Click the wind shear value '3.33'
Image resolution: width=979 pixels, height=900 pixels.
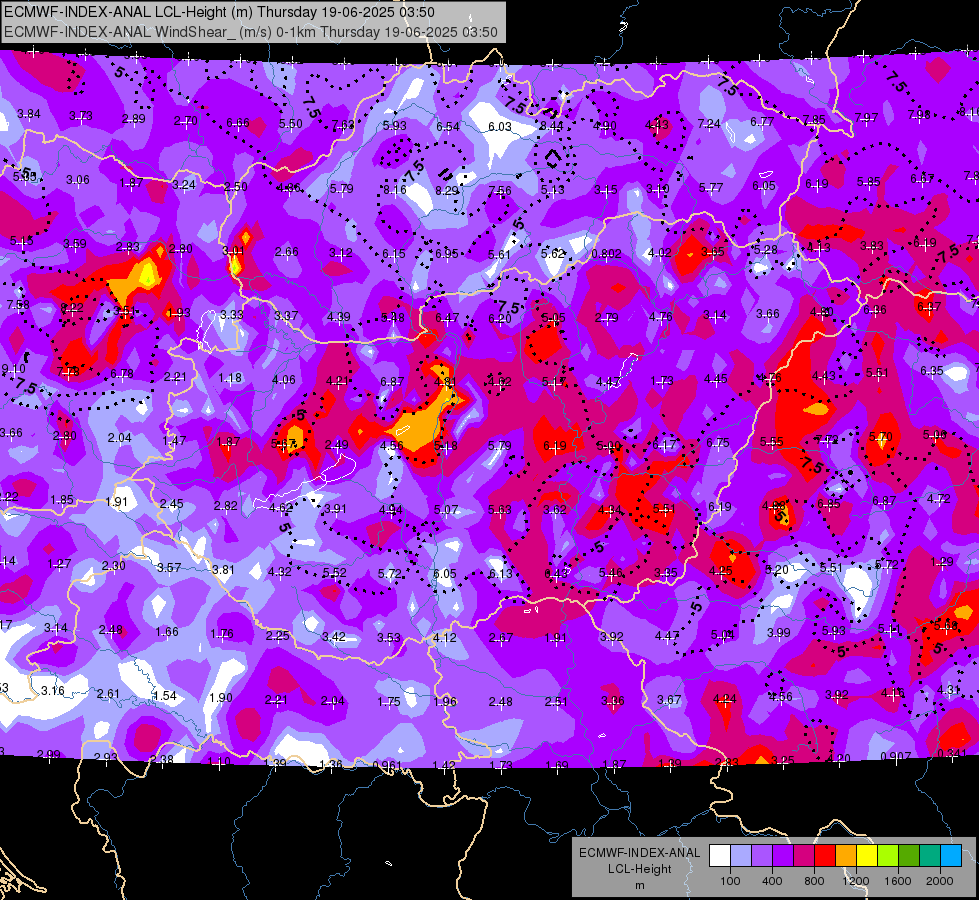click(232, 315)
